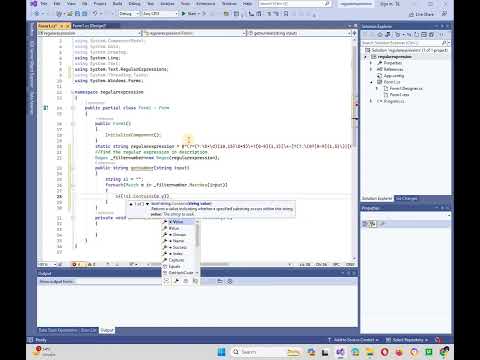Open the Build menu
The height and width of the screenshot is (360, 480).
pyautogui.click(x=117, y=4)
